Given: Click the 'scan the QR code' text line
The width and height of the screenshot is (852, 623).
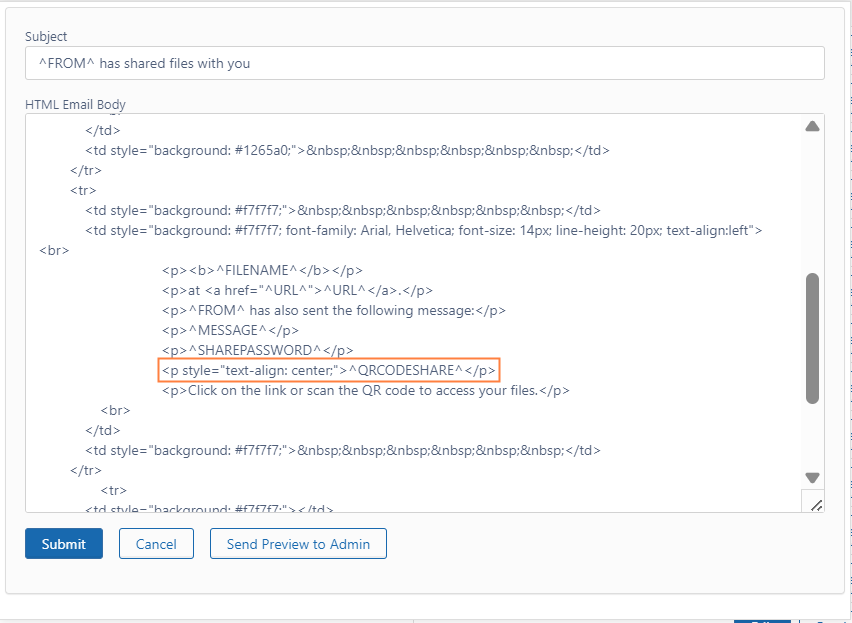Looking at the screenshot, I should (x=365, y=390).
